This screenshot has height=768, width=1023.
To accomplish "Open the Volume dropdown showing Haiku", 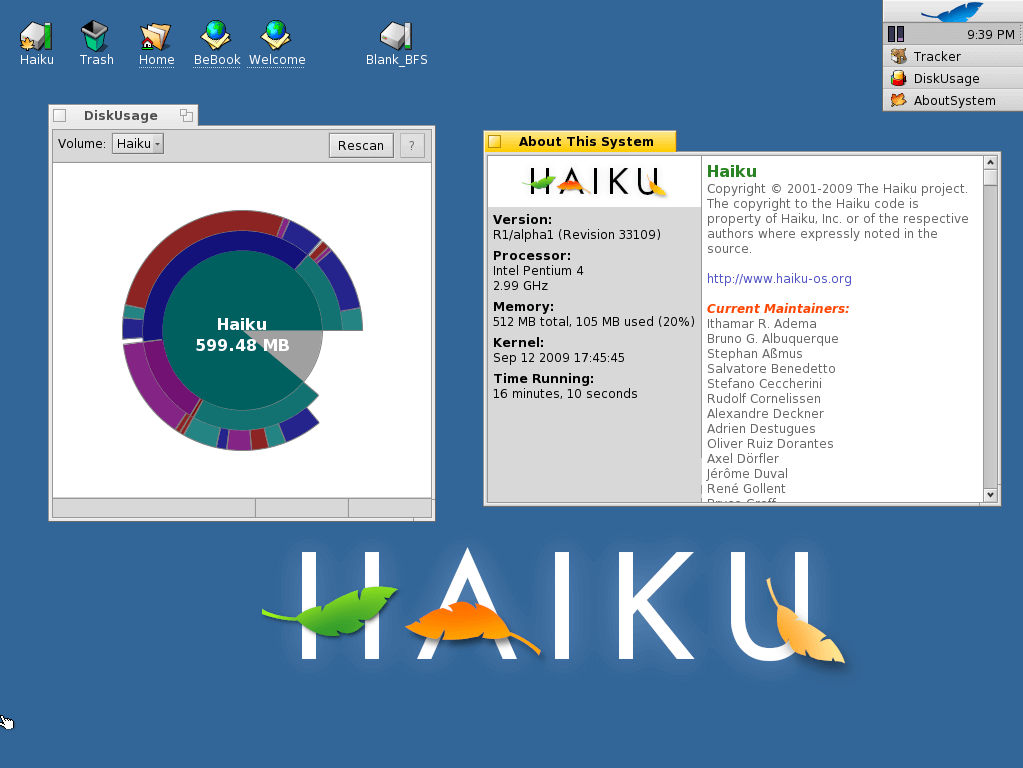I will pyautogui.click(x=138, y=144).
